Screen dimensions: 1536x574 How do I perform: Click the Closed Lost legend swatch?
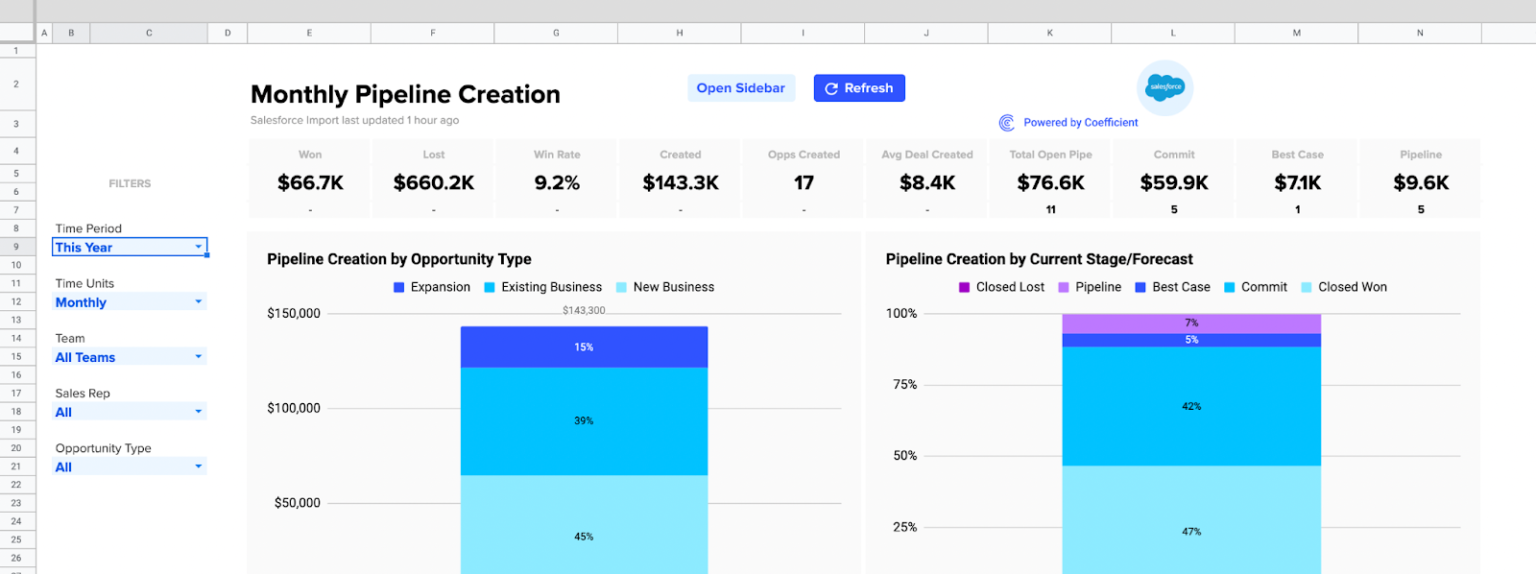[x=965, y=287]
